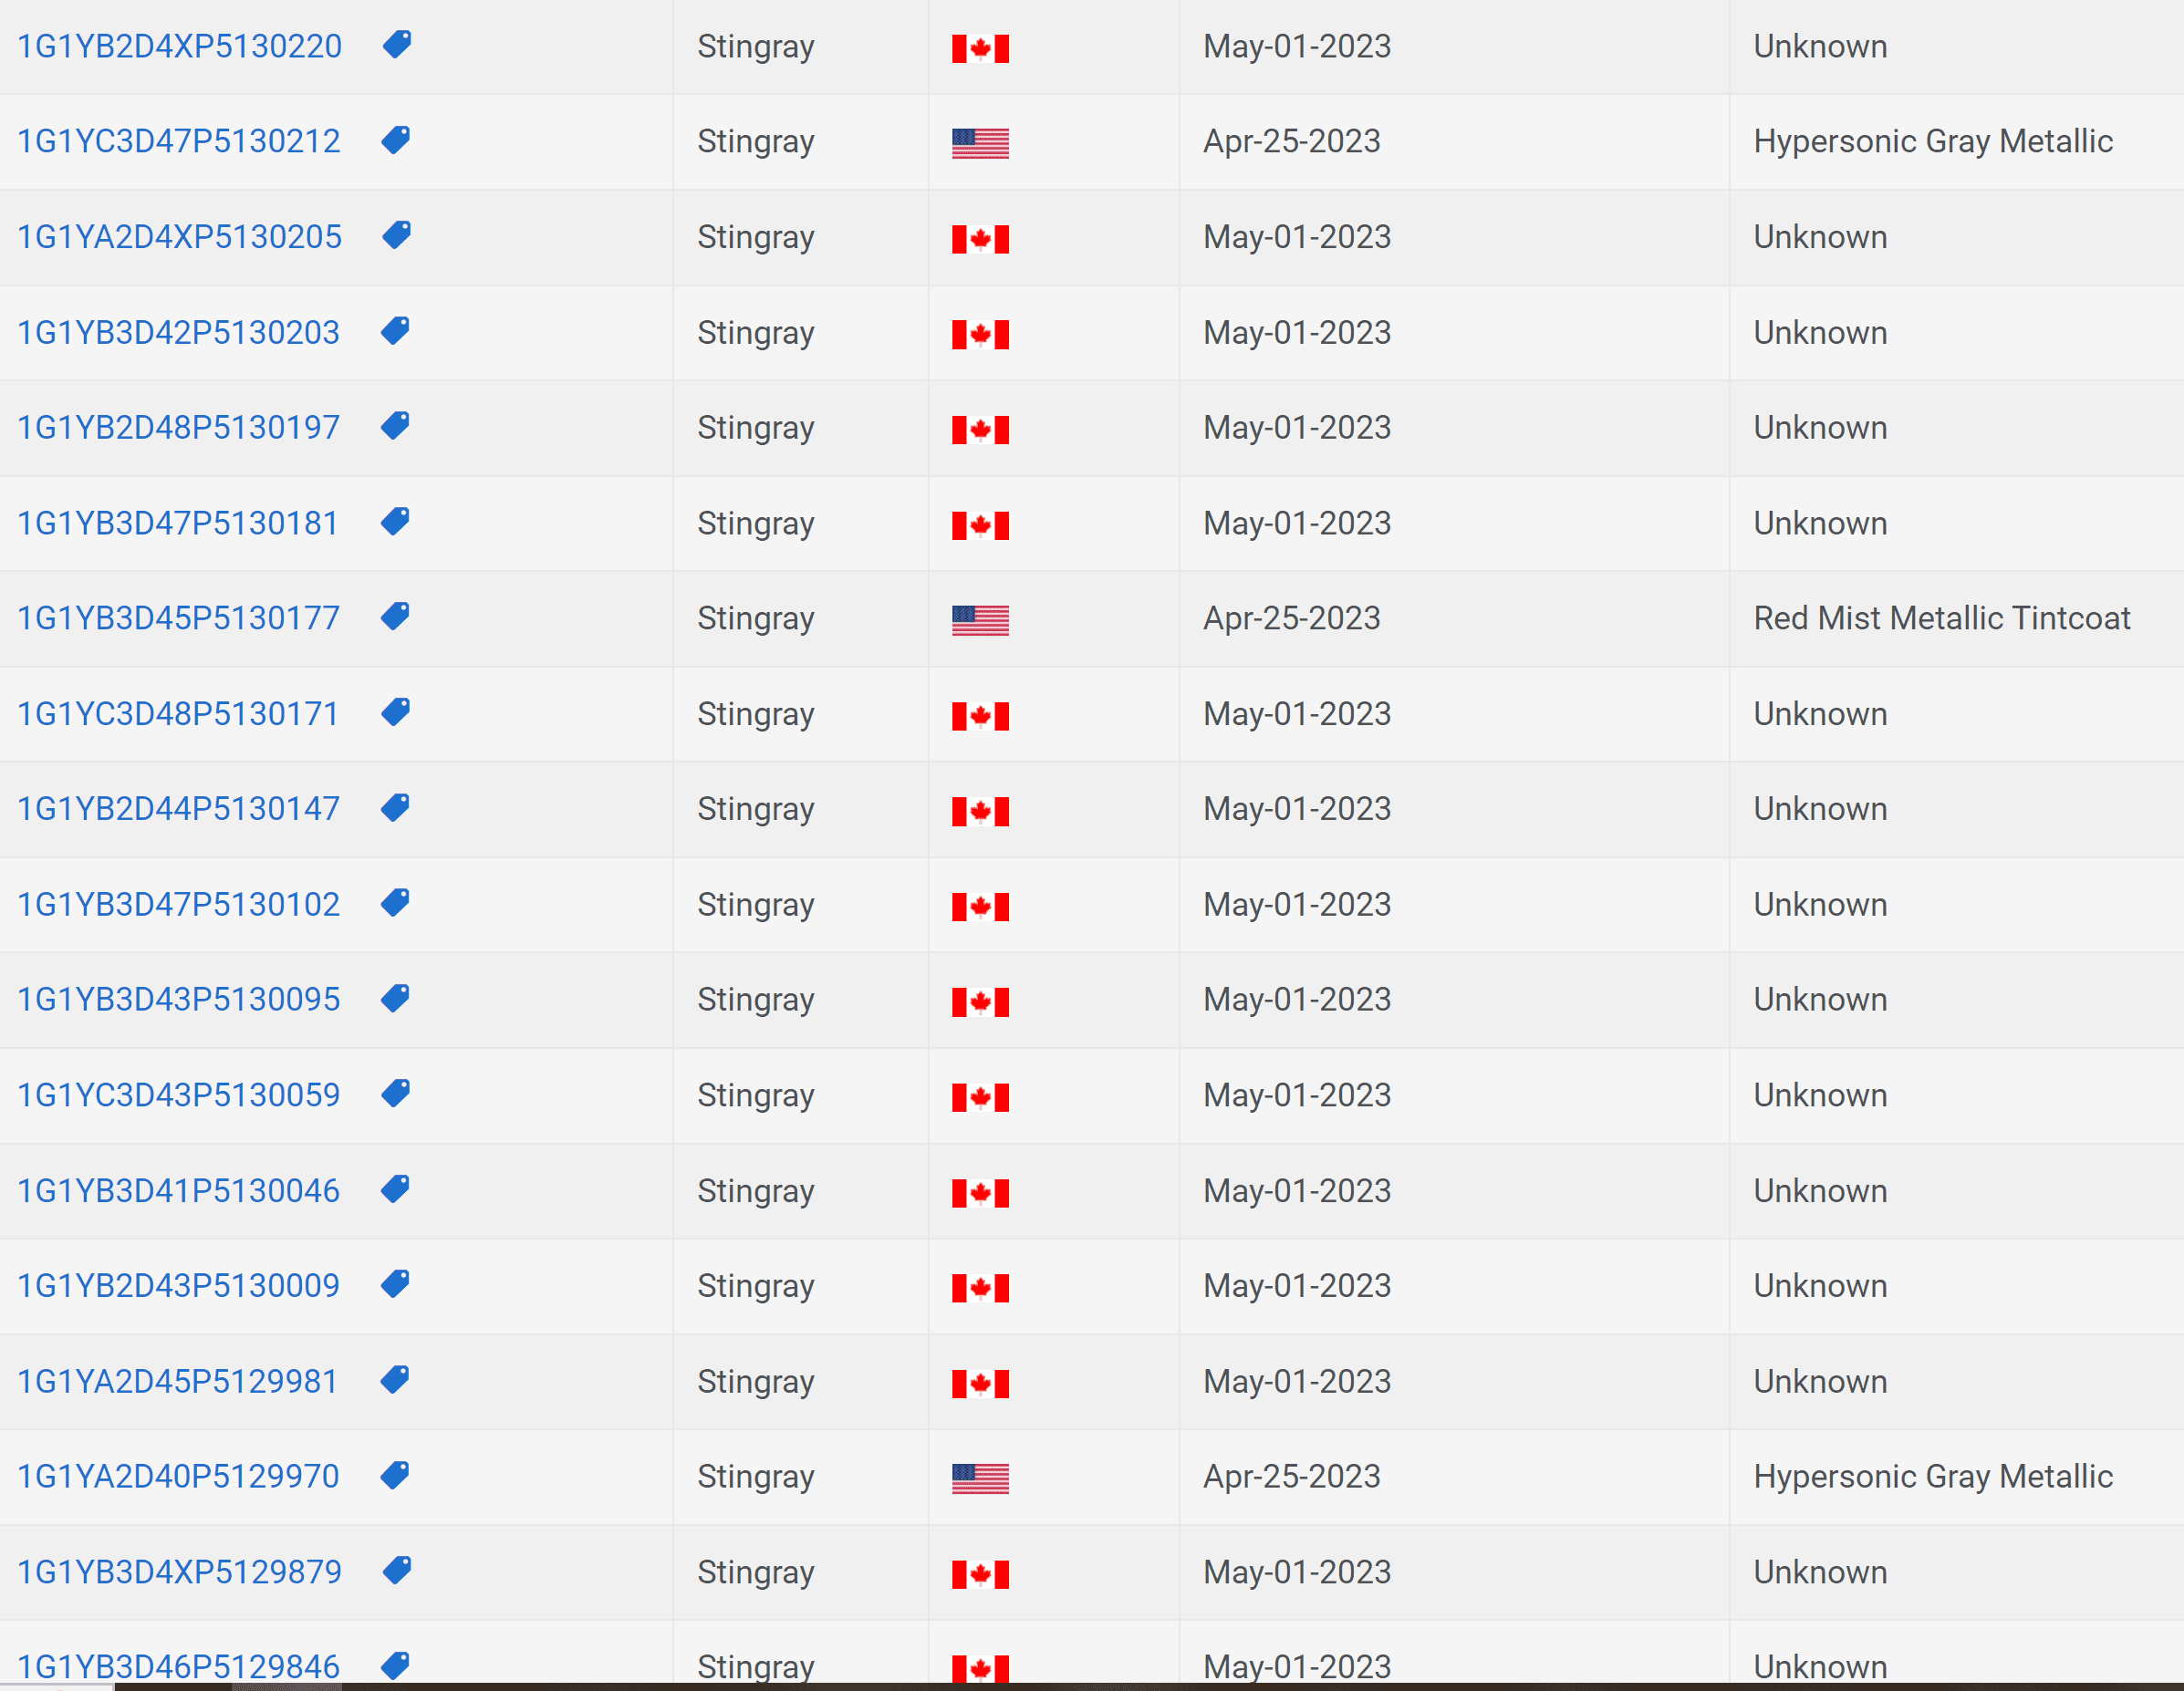This screenshot has width=2184, height=1691.
Task: Select VIN 1G1YC3D43P5130059 link
Action: point(179,1095)
